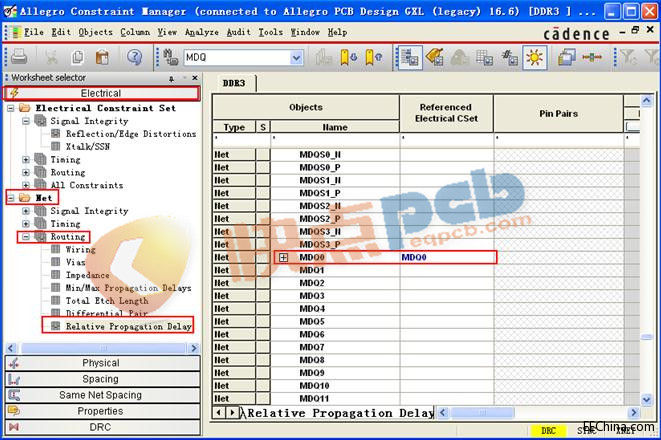Toggle the sun-shaped highlight icon

[535, 57]
